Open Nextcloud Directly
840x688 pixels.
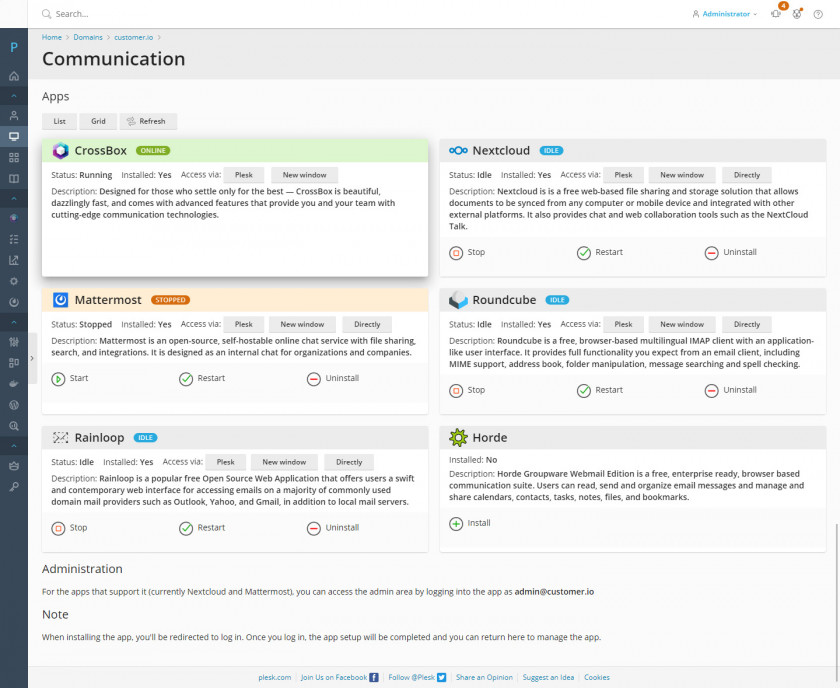(747, 175)
